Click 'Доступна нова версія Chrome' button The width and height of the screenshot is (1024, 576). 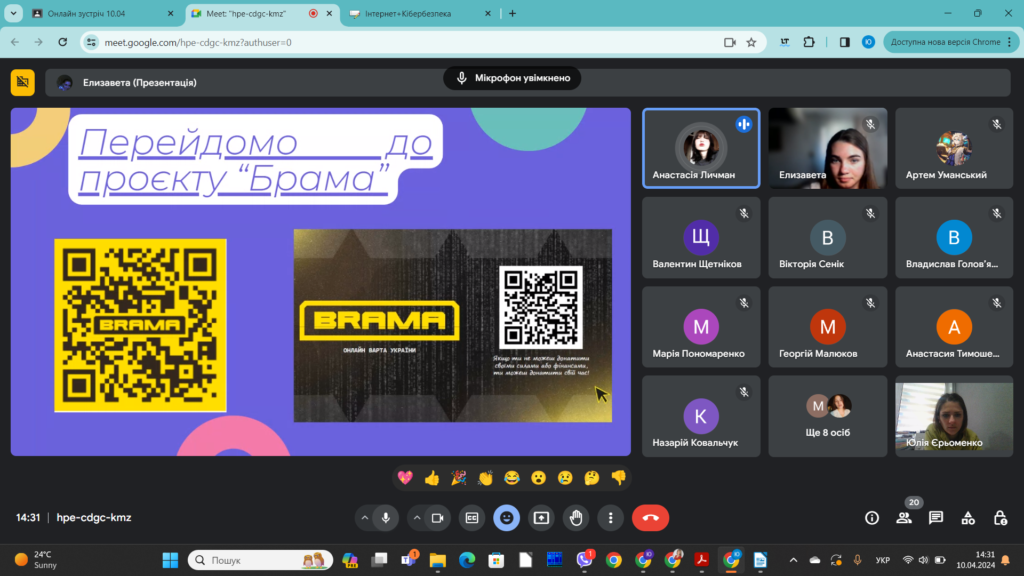tap(950, 42)
